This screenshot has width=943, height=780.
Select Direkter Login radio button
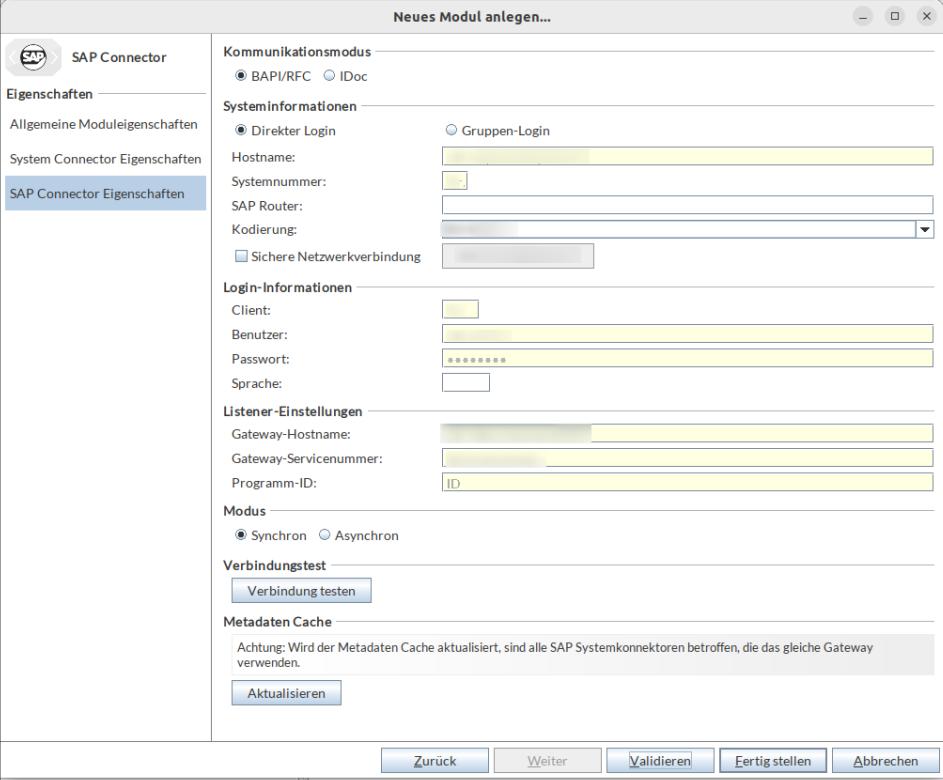pos(240,130)
